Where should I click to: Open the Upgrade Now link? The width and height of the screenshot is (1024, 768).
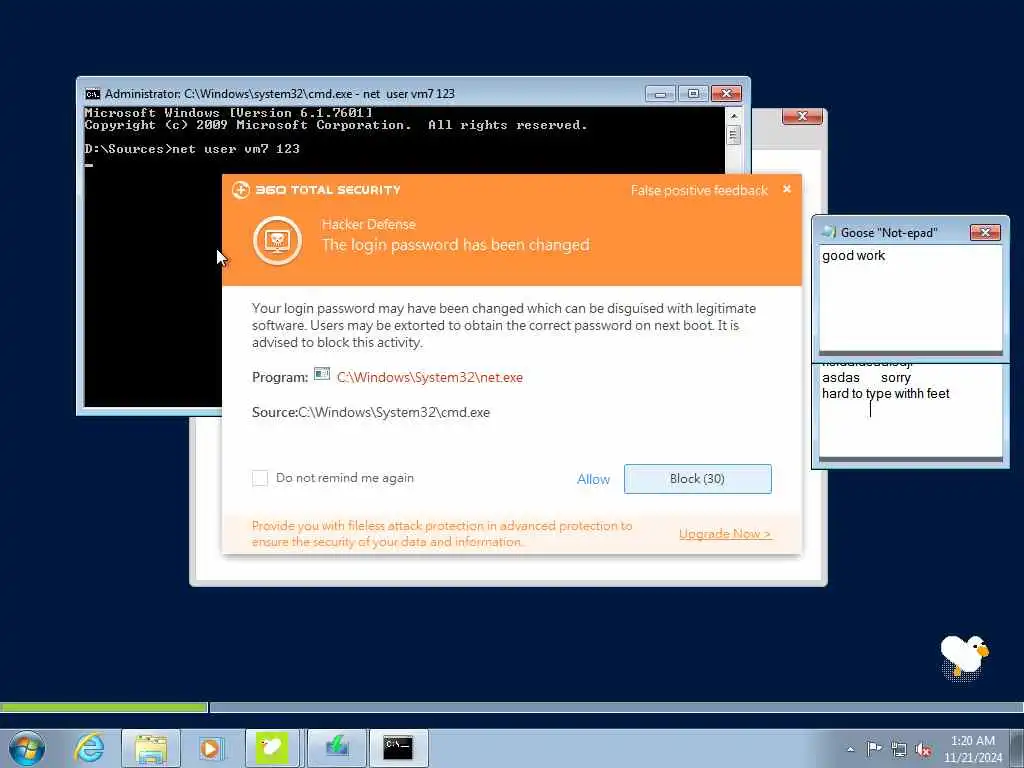pos(725,534)
